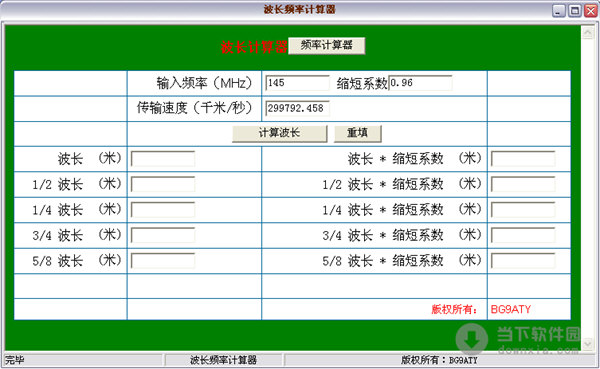The width and height of the screenshot is (600, 369).
Task: Click the 输入频率 (MHz) label
Action: [x=204, y=83]
